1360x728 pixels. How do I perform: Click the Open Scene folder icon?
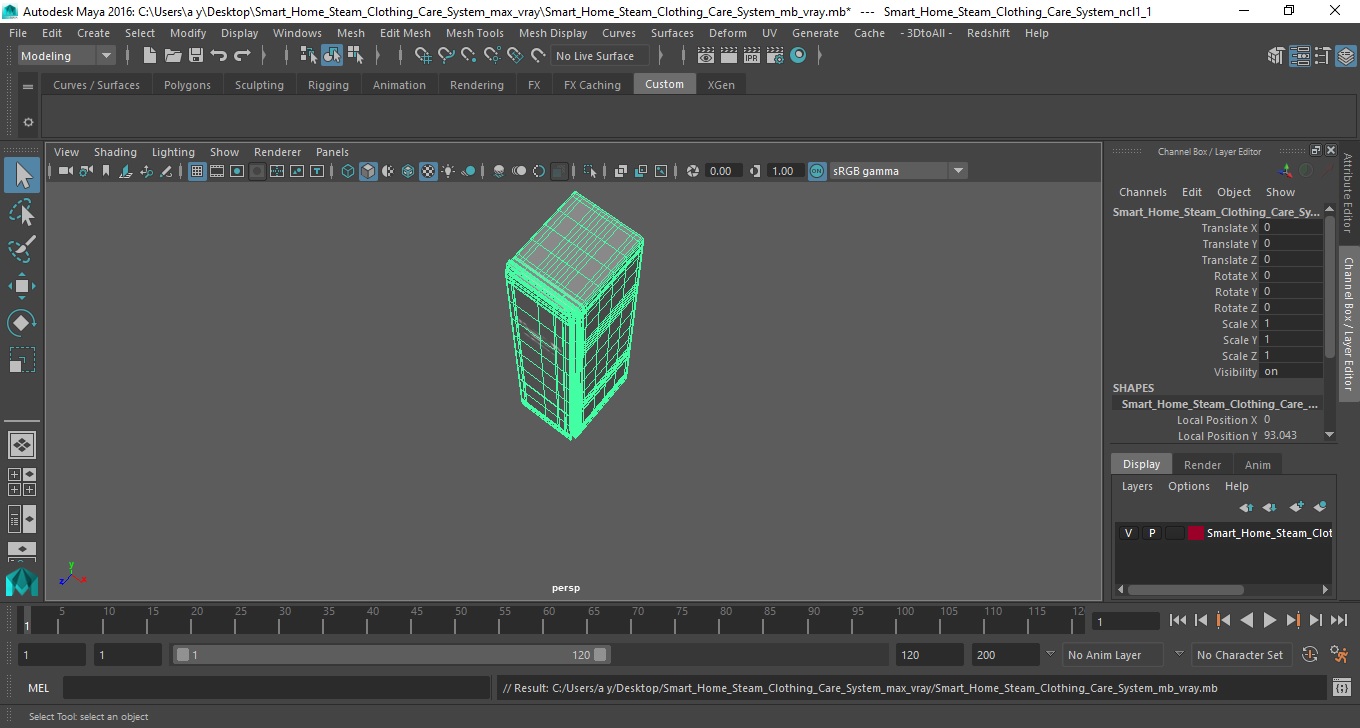click(x=173, y=56)
